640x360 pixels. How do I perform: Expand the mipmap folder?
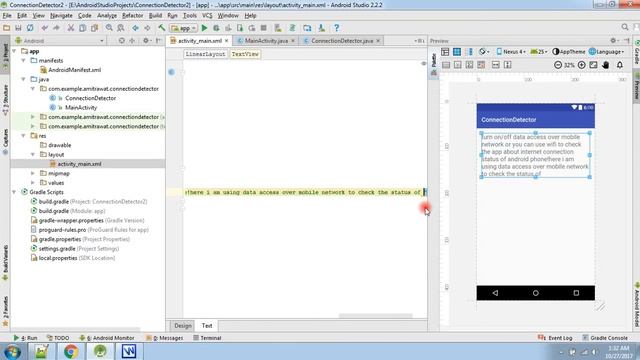coord(33,173)
